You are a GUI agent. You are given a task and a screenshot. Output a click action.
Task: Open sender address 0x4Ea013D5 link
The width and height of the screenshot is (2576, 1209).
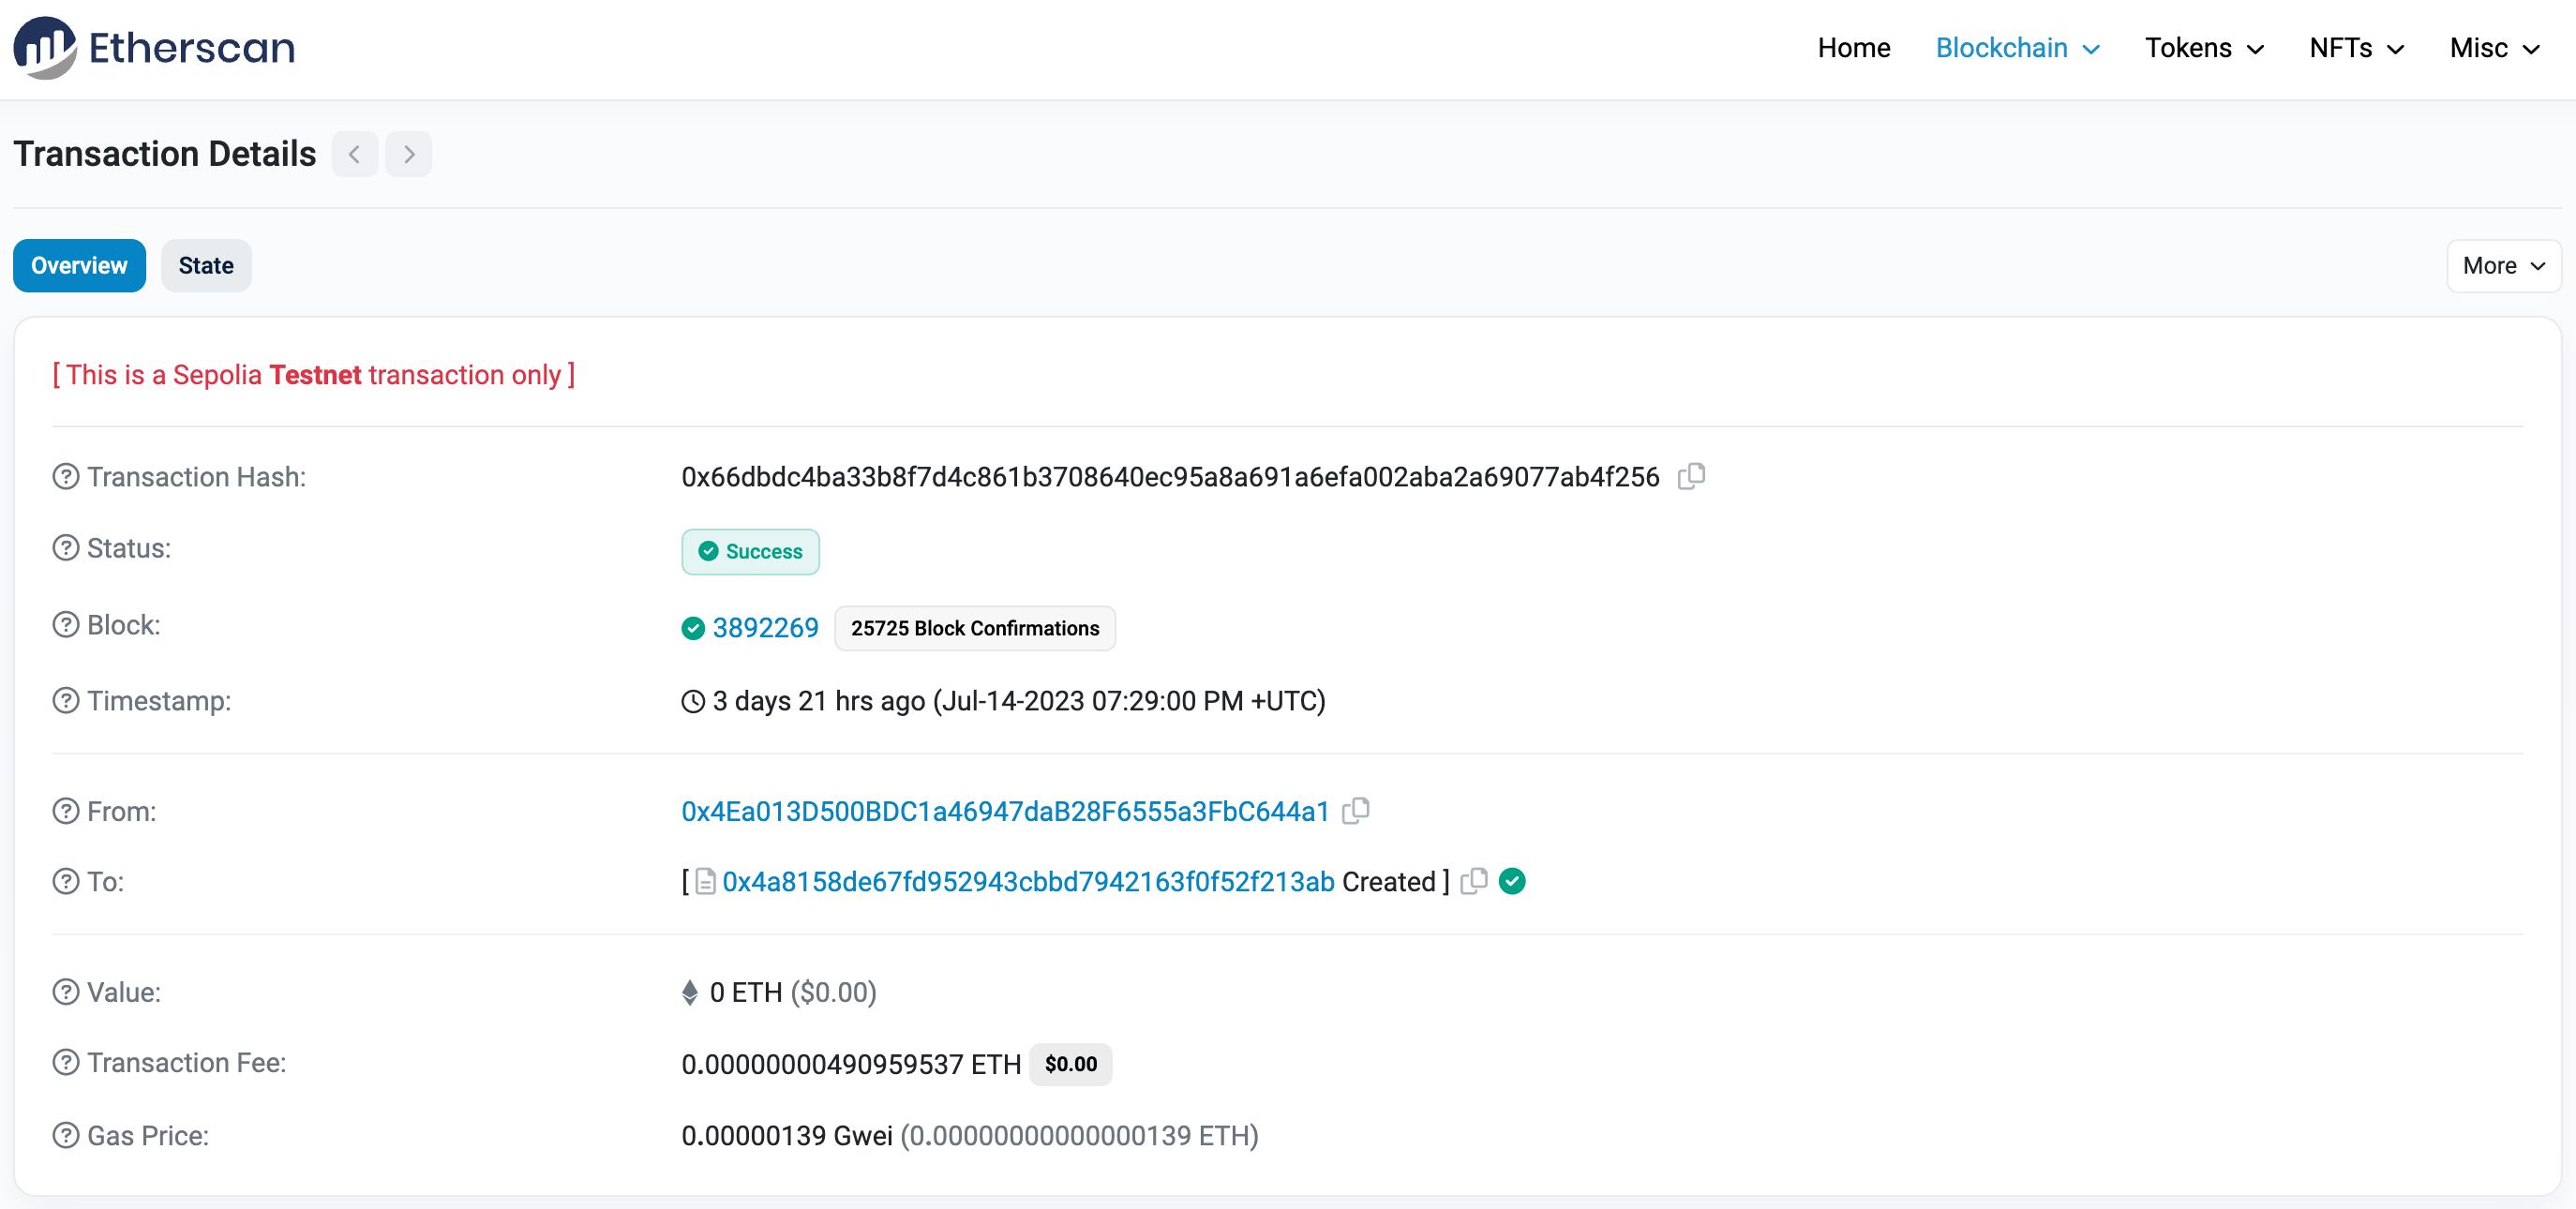click(x=1005, y=811)
